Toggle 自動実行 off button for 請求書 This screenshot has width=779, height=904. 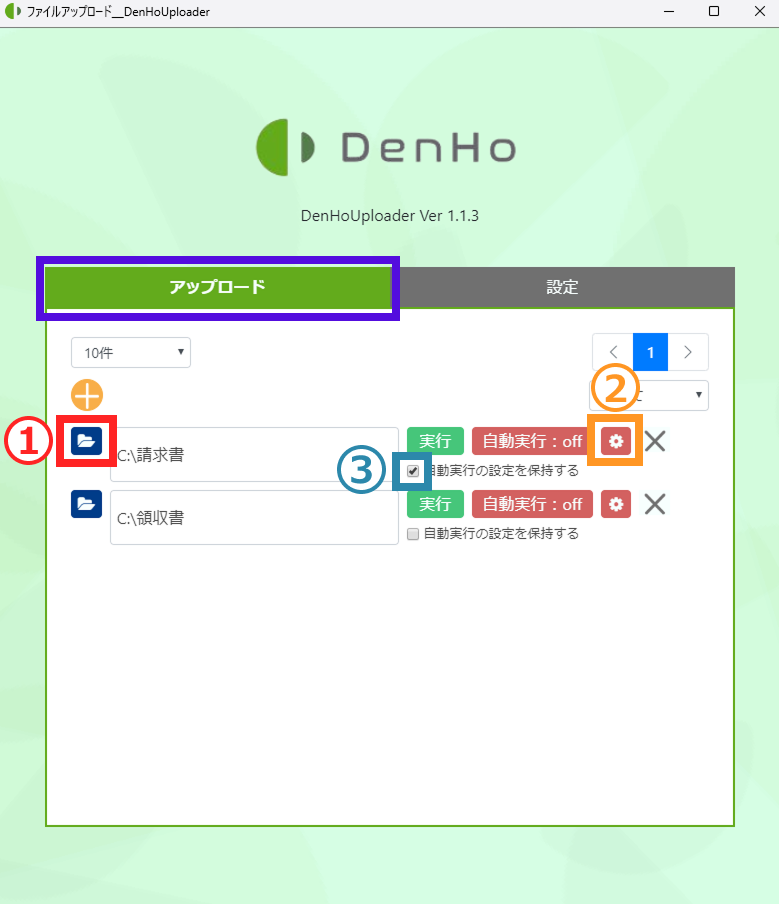tap(532, 441)
